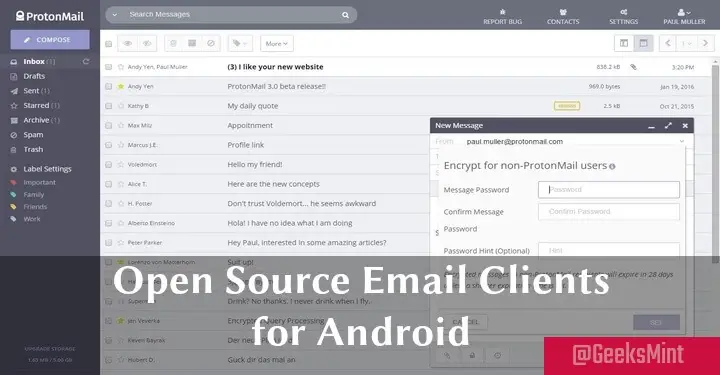Expand the New Message composer
The image size is (720, 375).
point(668,126)
